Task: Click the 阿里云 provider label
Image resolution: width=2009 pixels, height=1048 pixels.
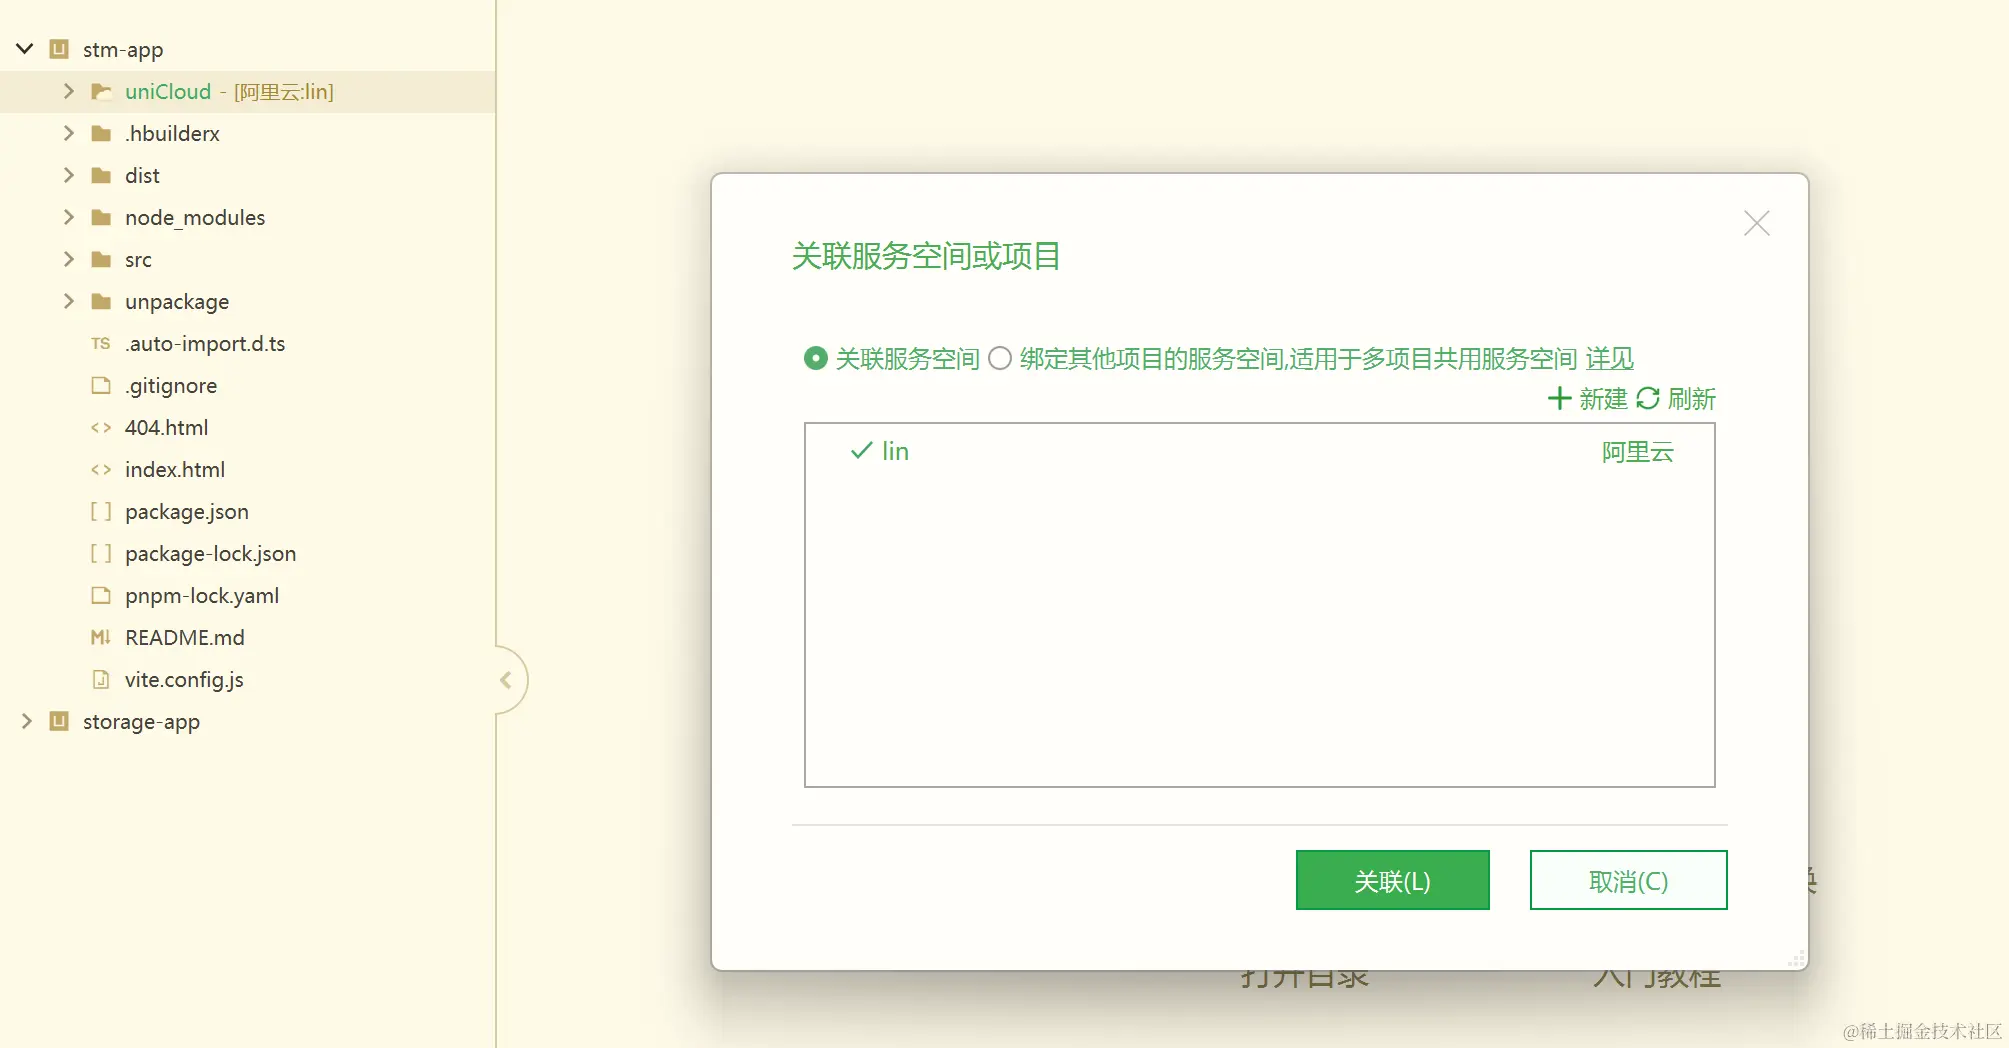Action: [1638, 452]
